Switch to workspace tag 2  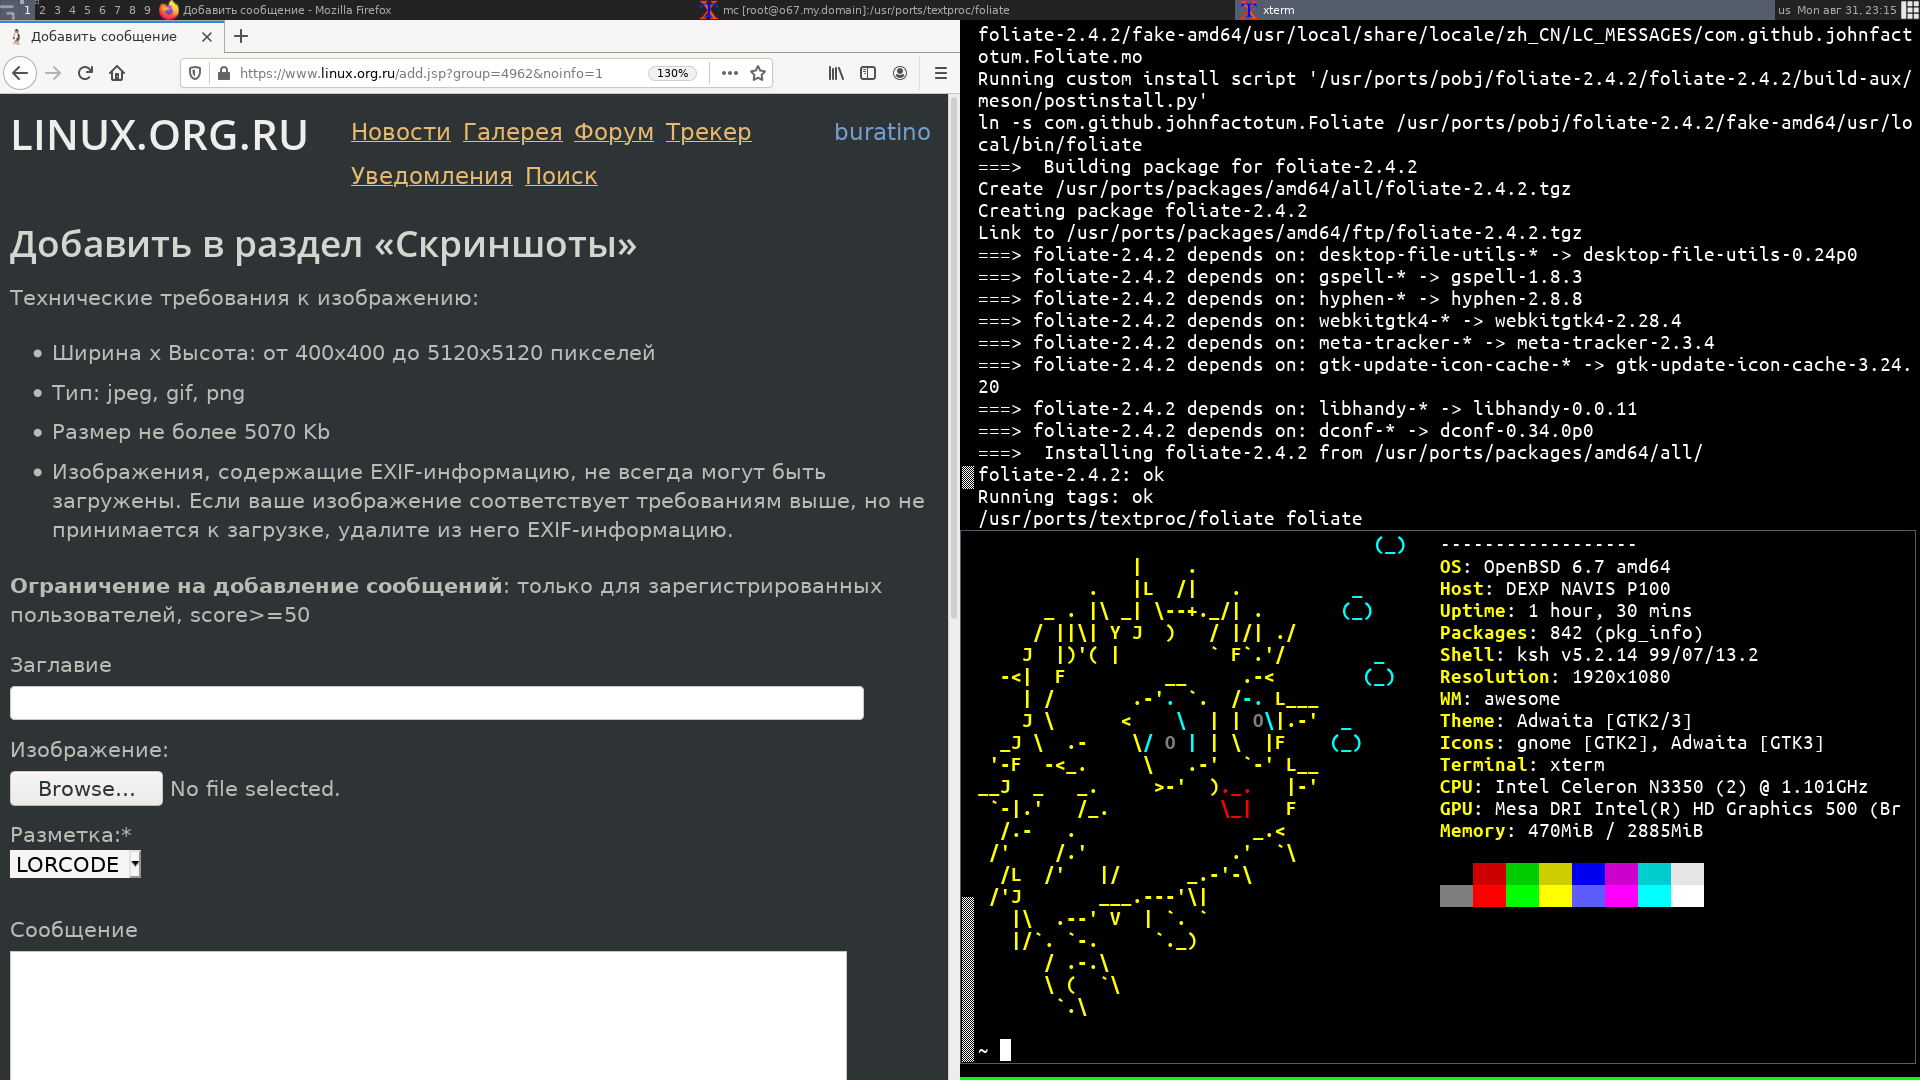tap(42, 10)
